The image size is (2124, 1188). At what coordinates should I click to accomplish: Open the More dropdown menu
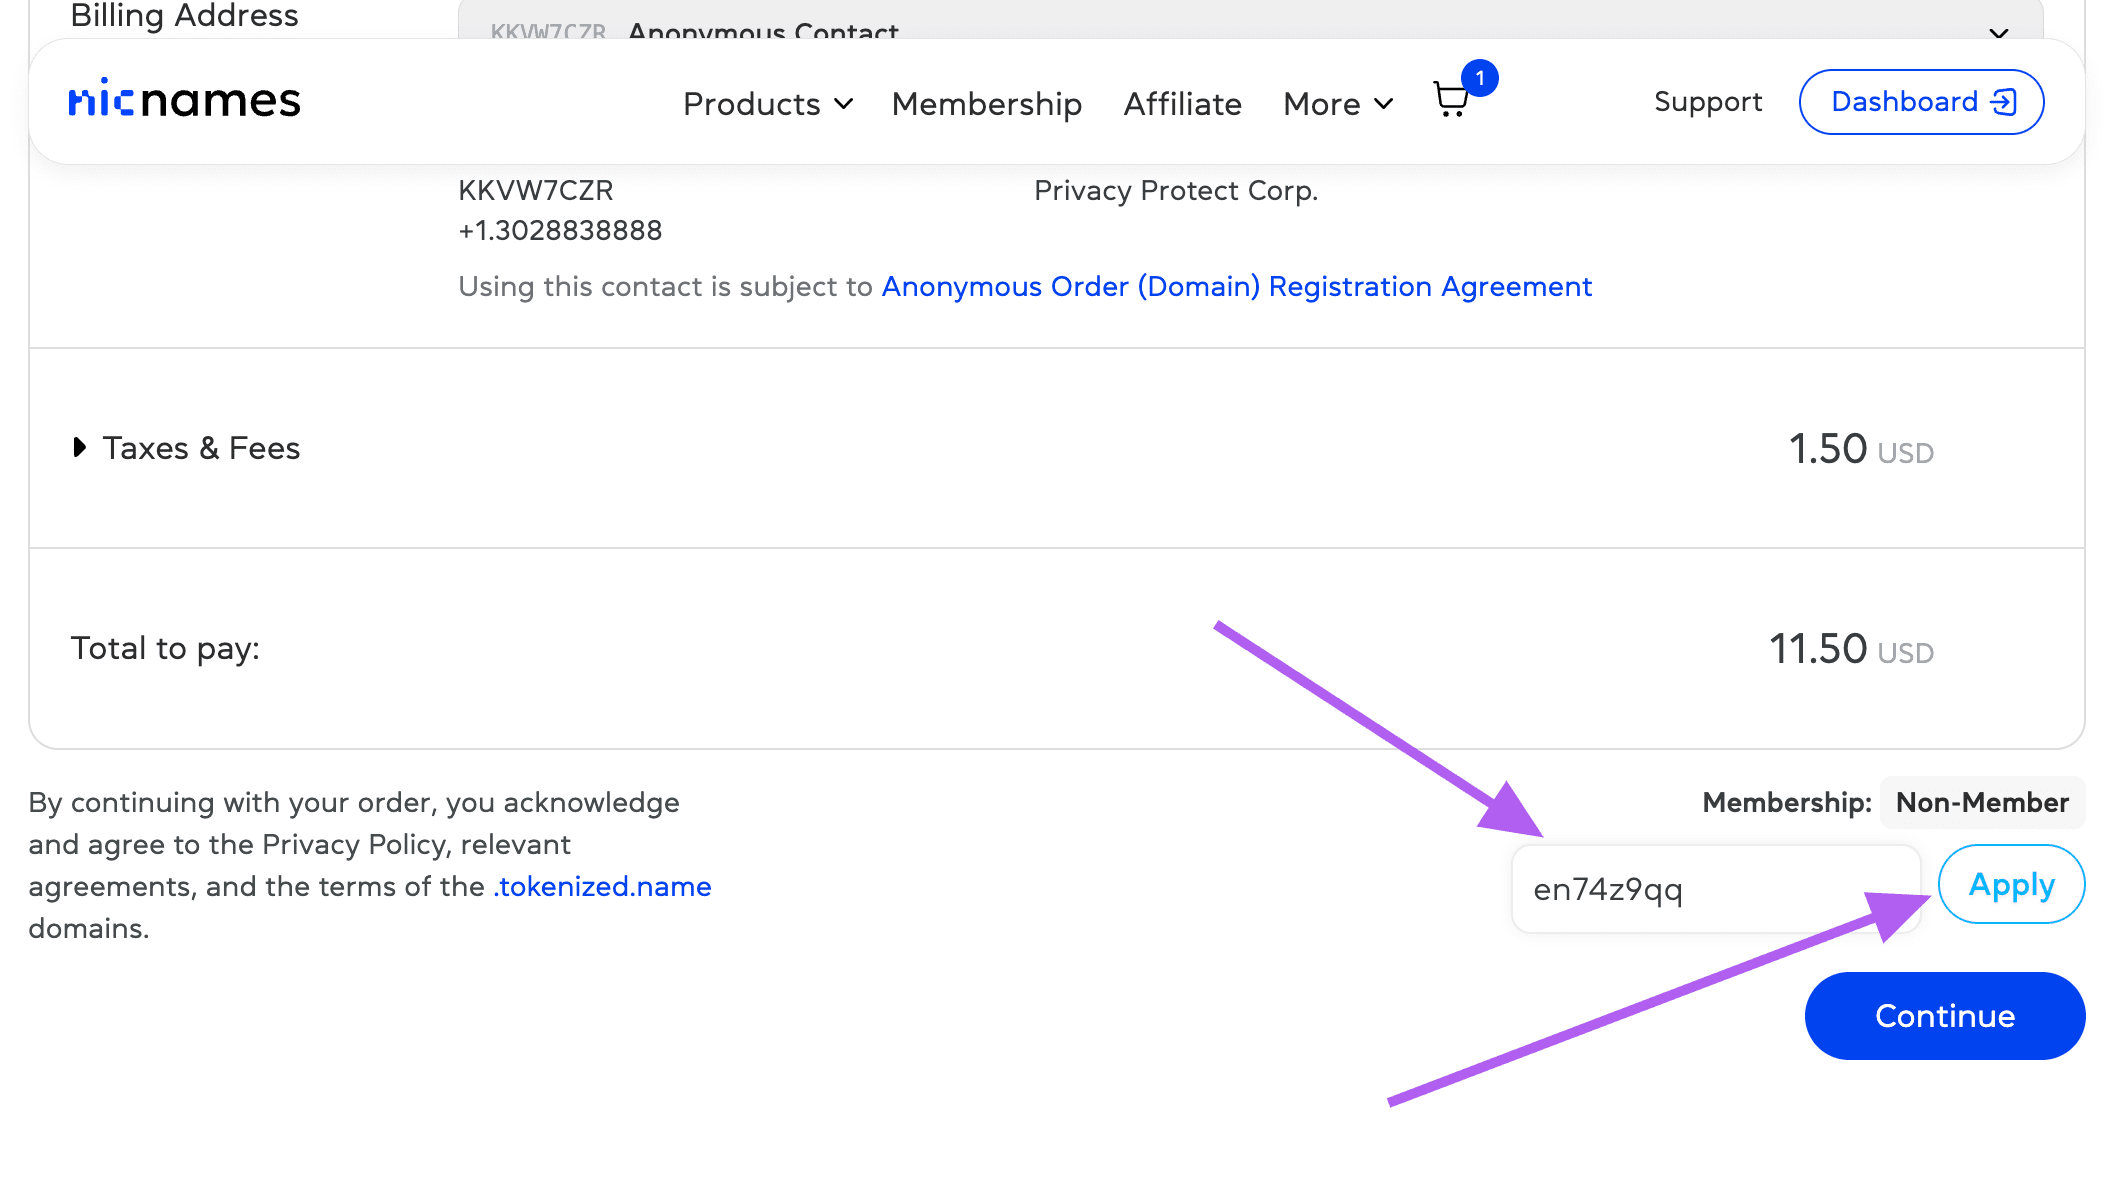coord(1337,104)
